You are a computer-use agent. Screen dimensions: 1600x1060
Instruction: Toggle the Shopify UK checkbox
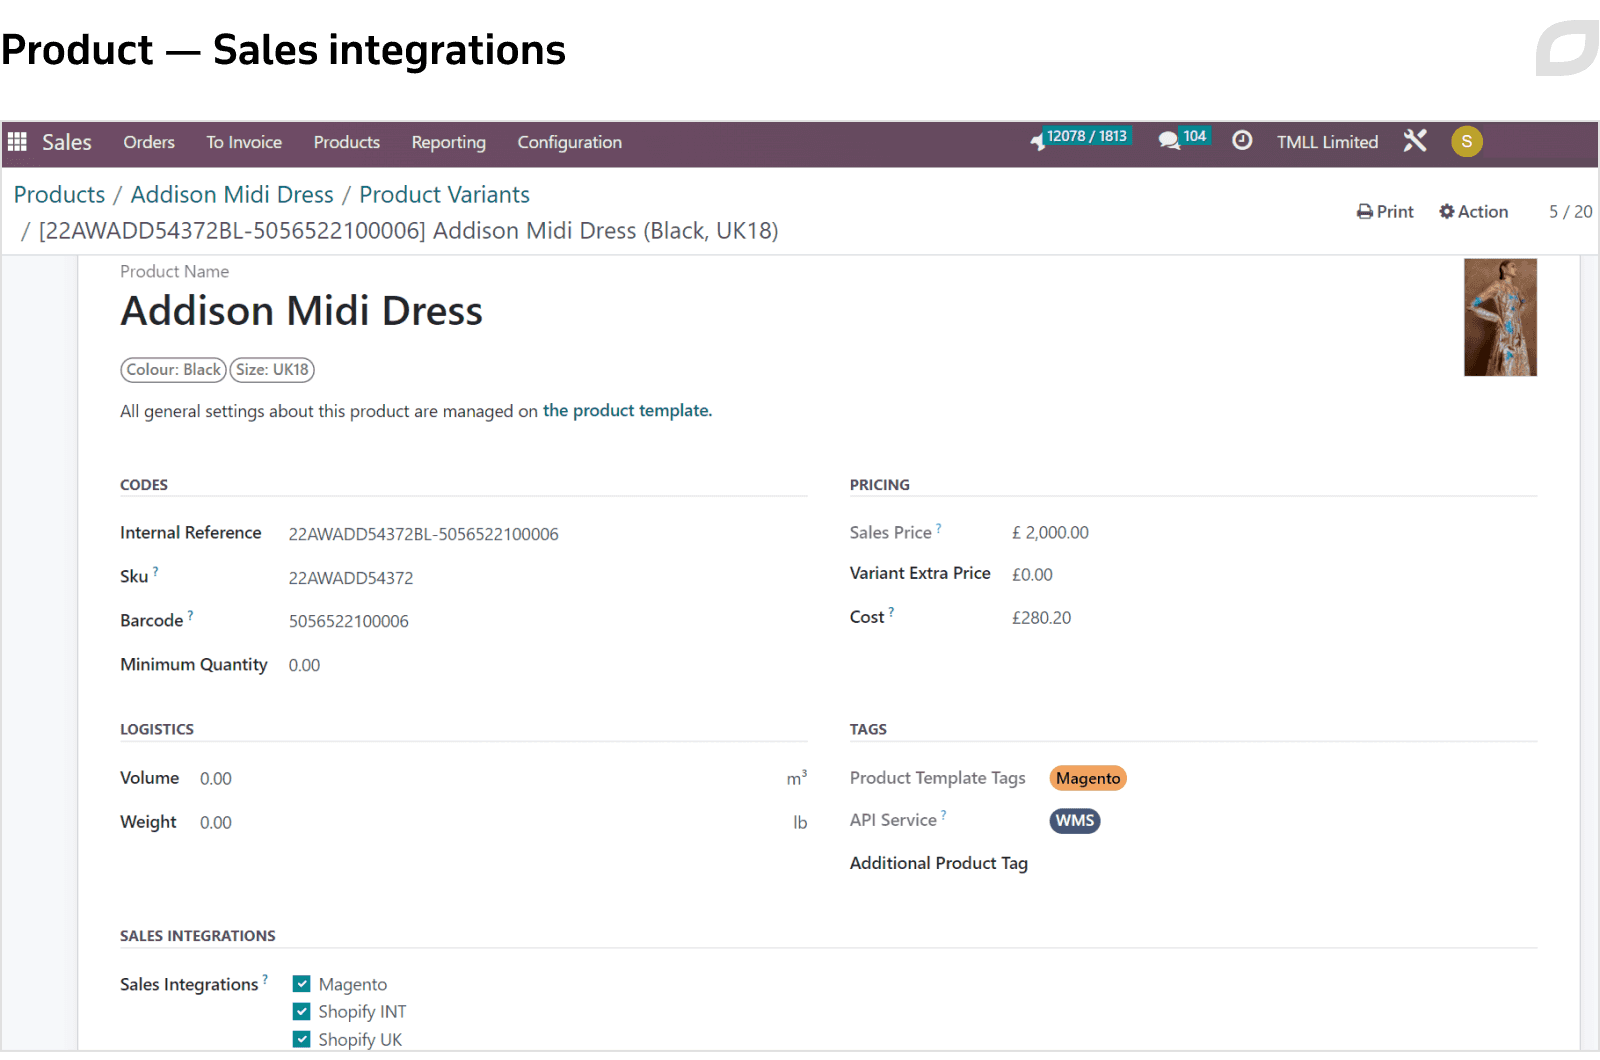(x=302, y=1040)
